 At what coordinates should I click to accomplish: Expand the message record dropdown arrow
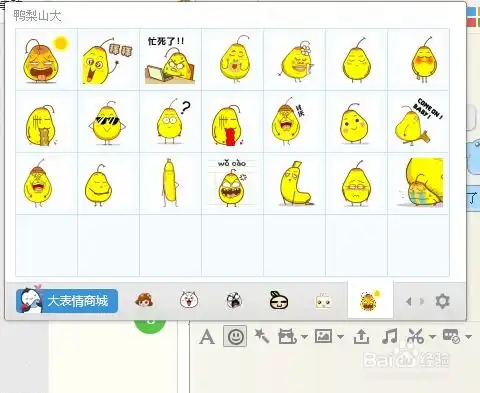pos(468,337)
